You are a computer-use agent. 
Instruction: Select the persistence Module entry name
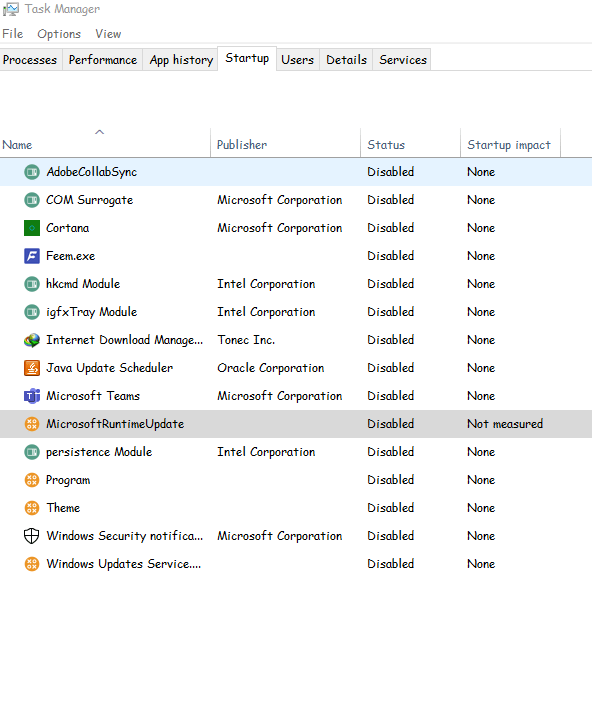(99, 452)
